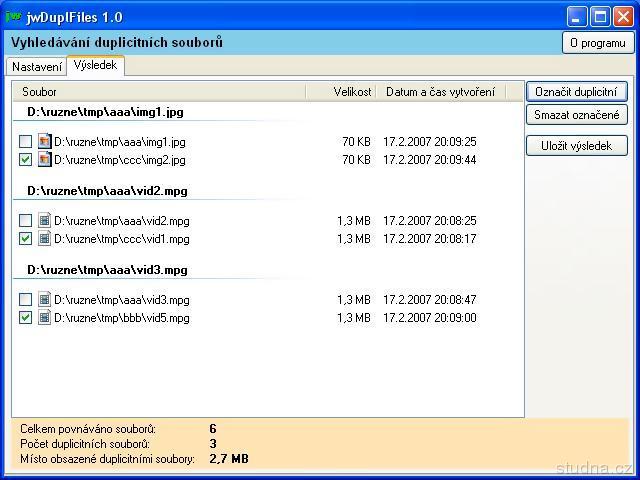Click the image icon beside ccc\img2.jpg
Viewport: 640px width, 480px height.
(x=44, y=160)
